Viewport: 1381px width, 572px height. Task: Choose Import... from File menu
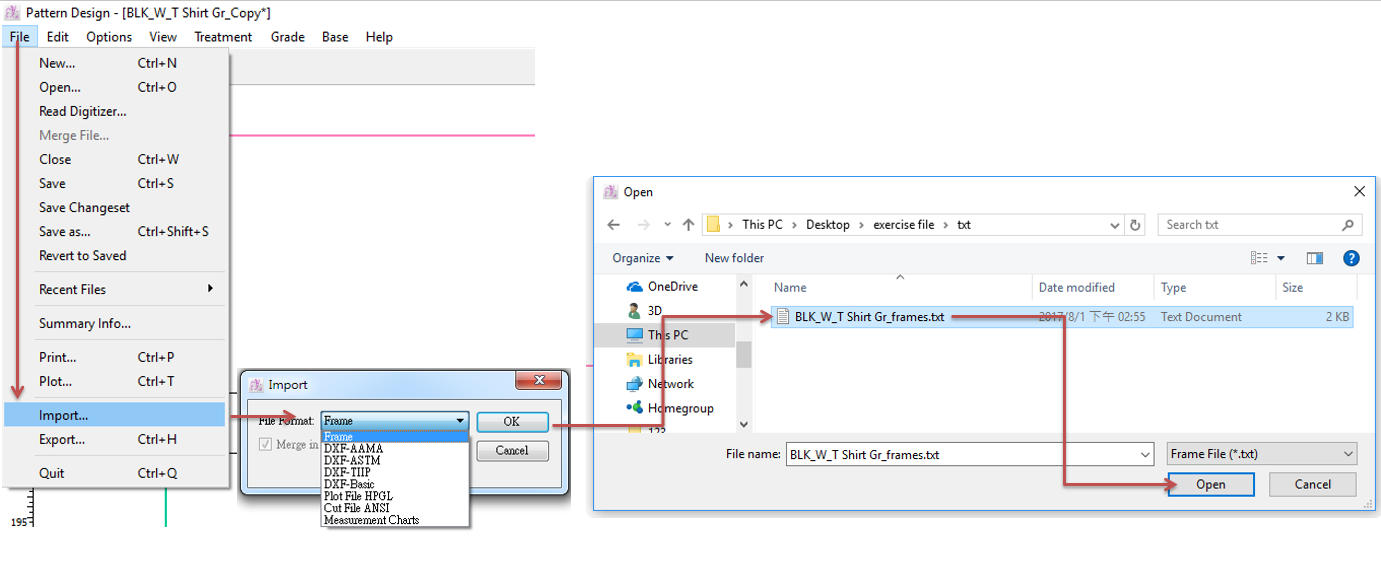point(64,415)
